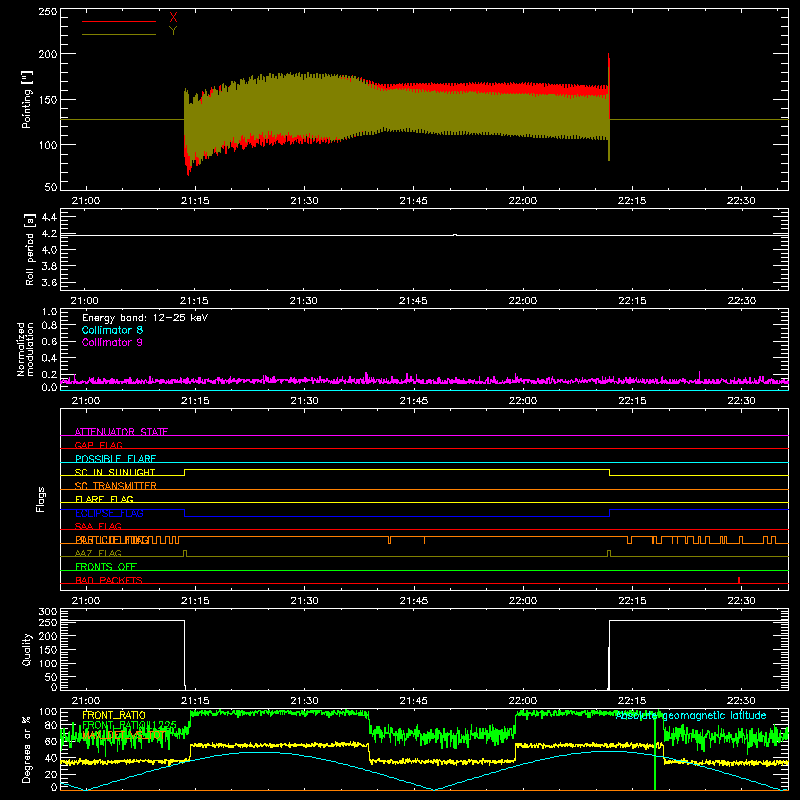Click the SC_IN_SUNLIGHT flag label
800x800 pixels.
115,472
